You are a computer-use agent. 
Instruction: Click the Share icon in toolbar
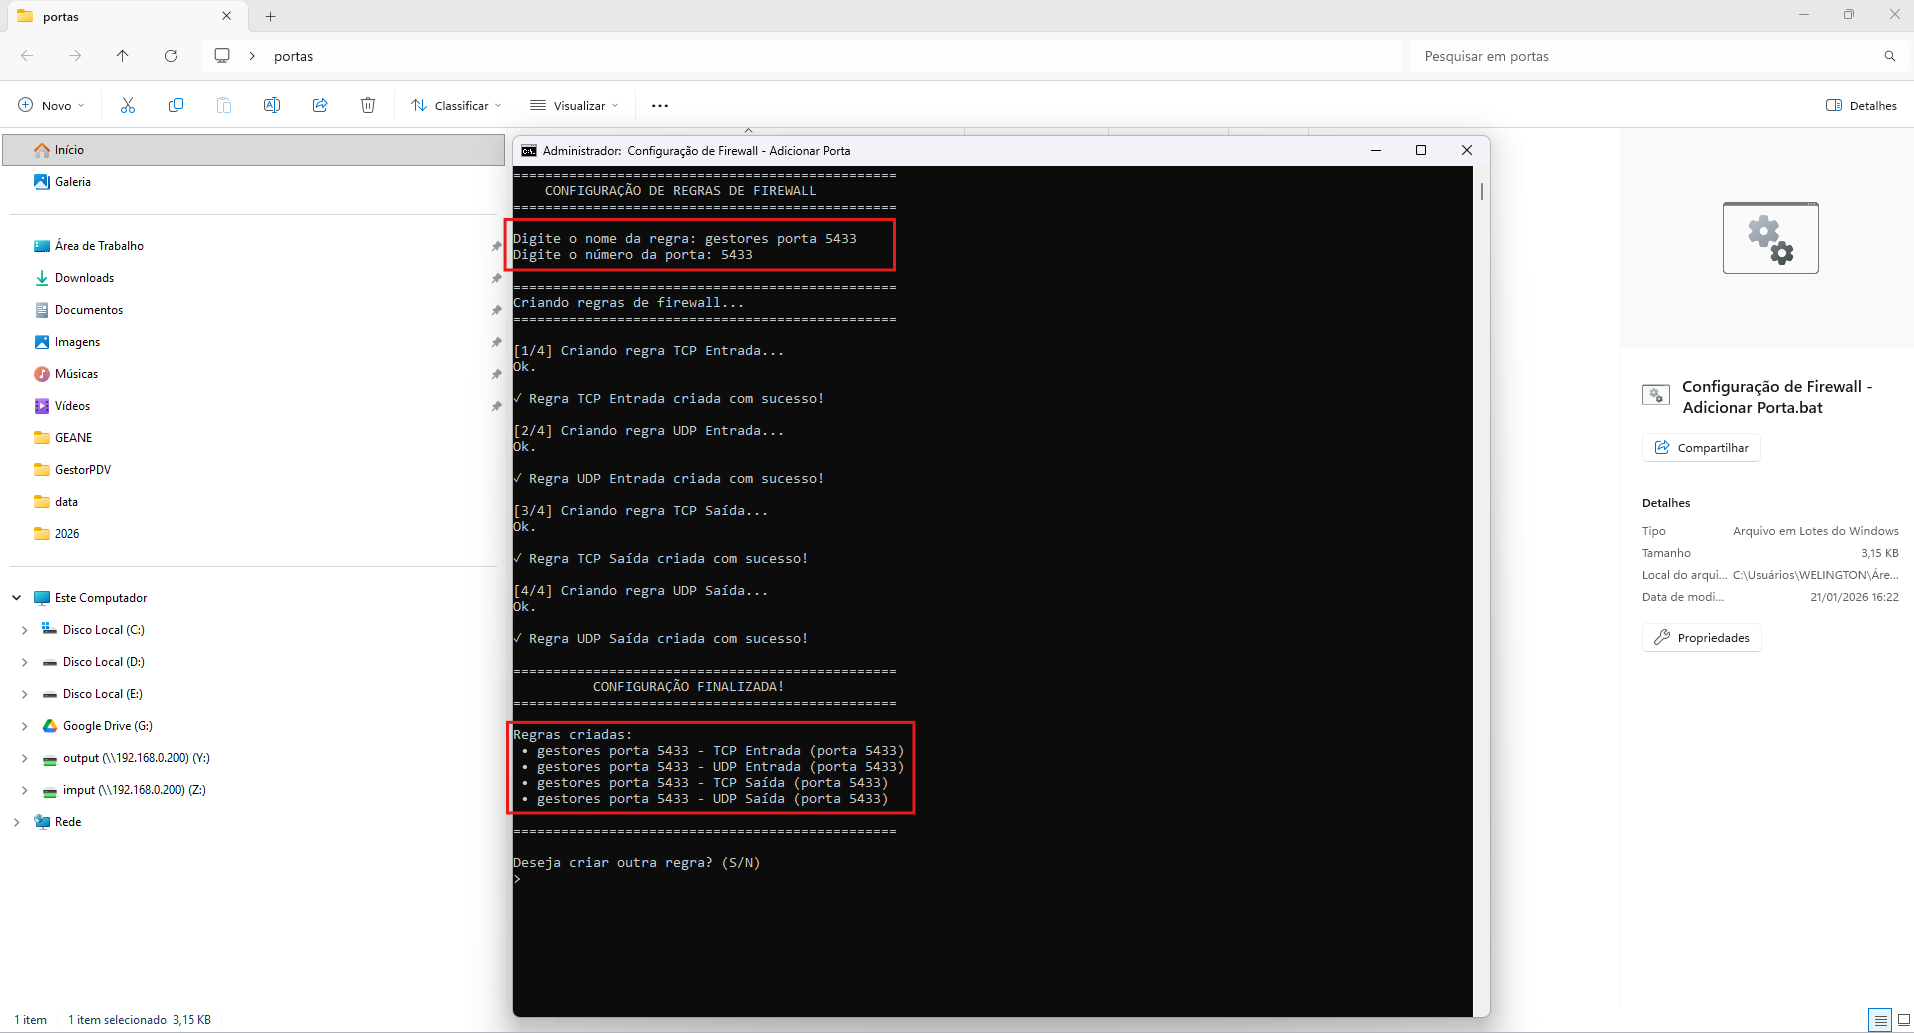[x=320, y=105]
